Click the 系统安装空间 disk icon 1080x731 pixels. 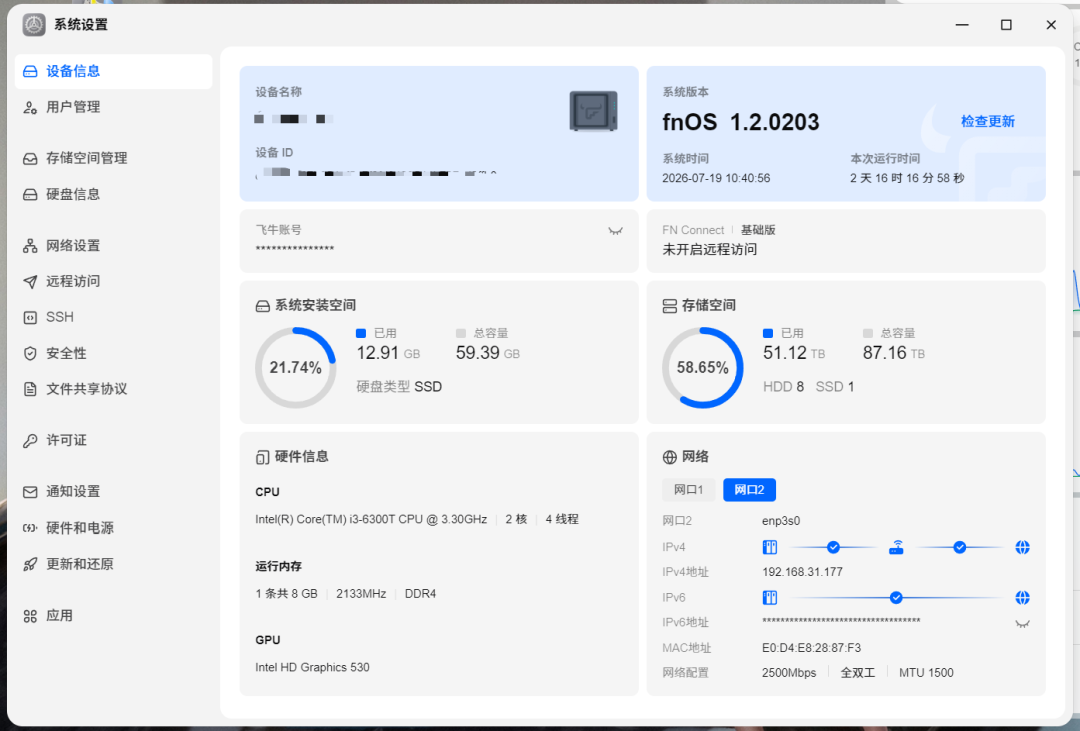262,306
